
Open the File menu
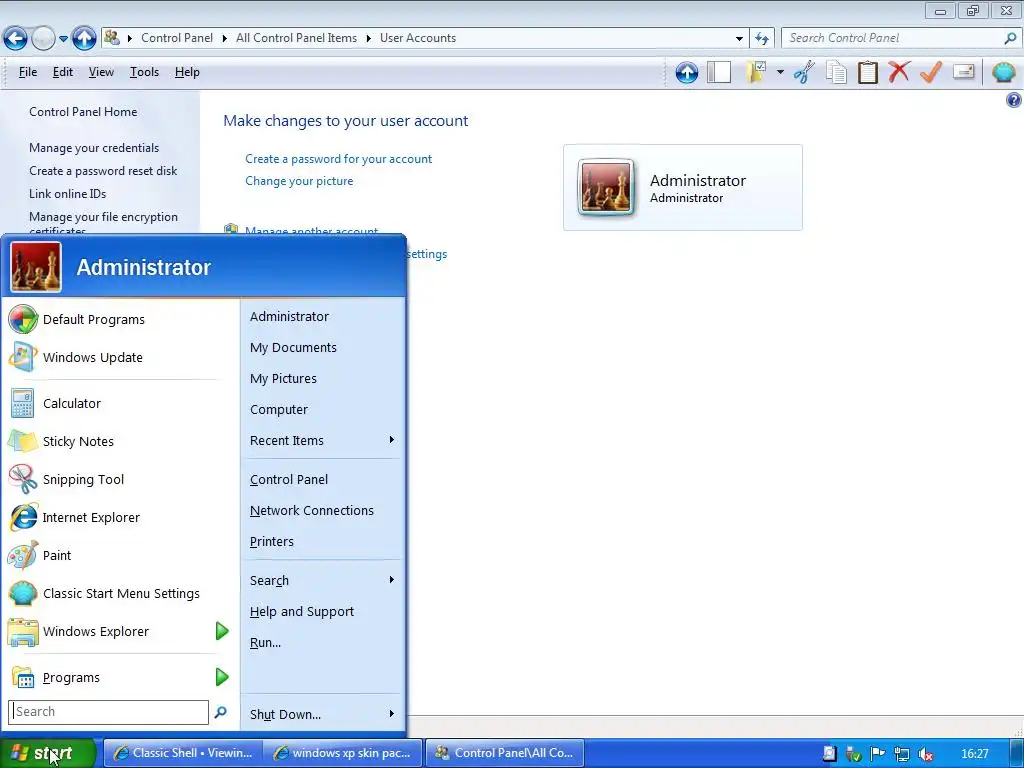(x=27, y=72)
